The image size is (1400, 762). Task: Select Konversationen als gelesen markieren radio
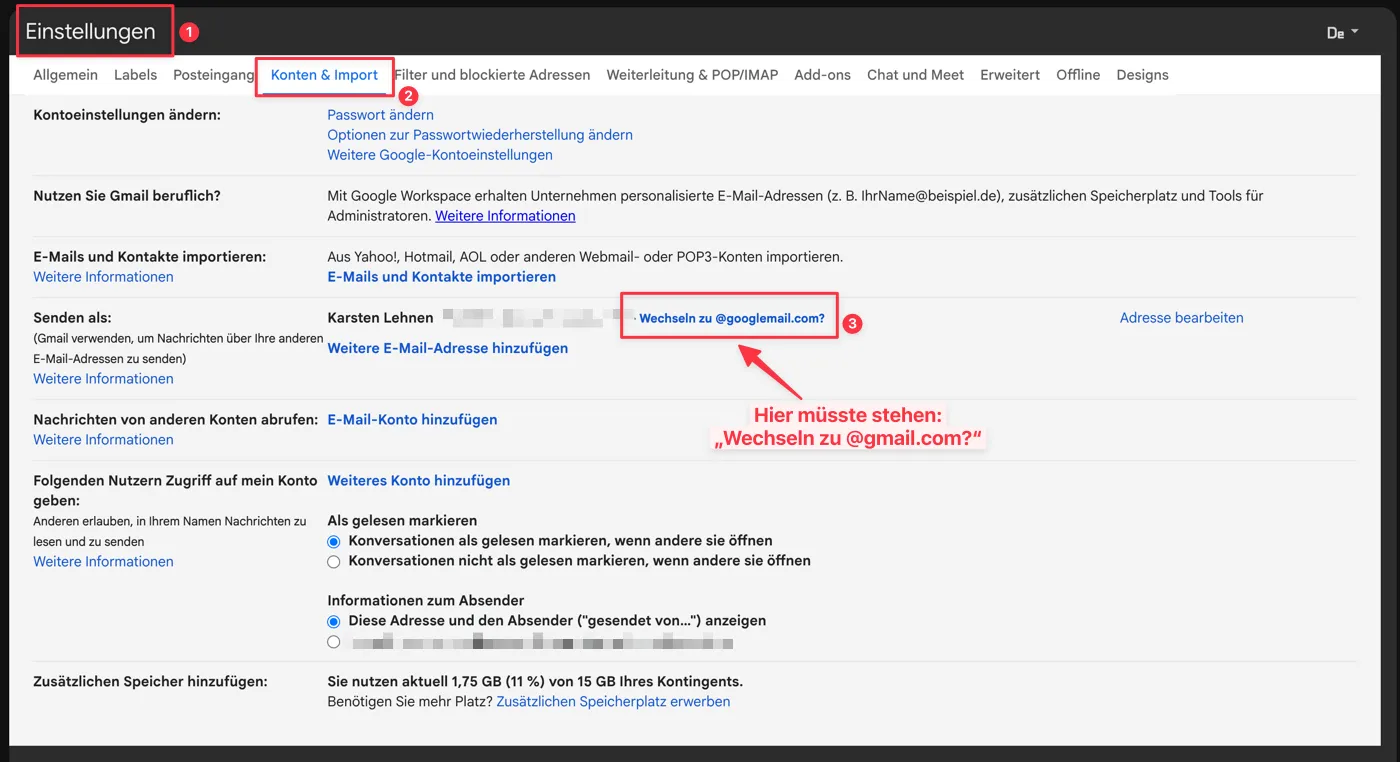click(x=334, y=541)
